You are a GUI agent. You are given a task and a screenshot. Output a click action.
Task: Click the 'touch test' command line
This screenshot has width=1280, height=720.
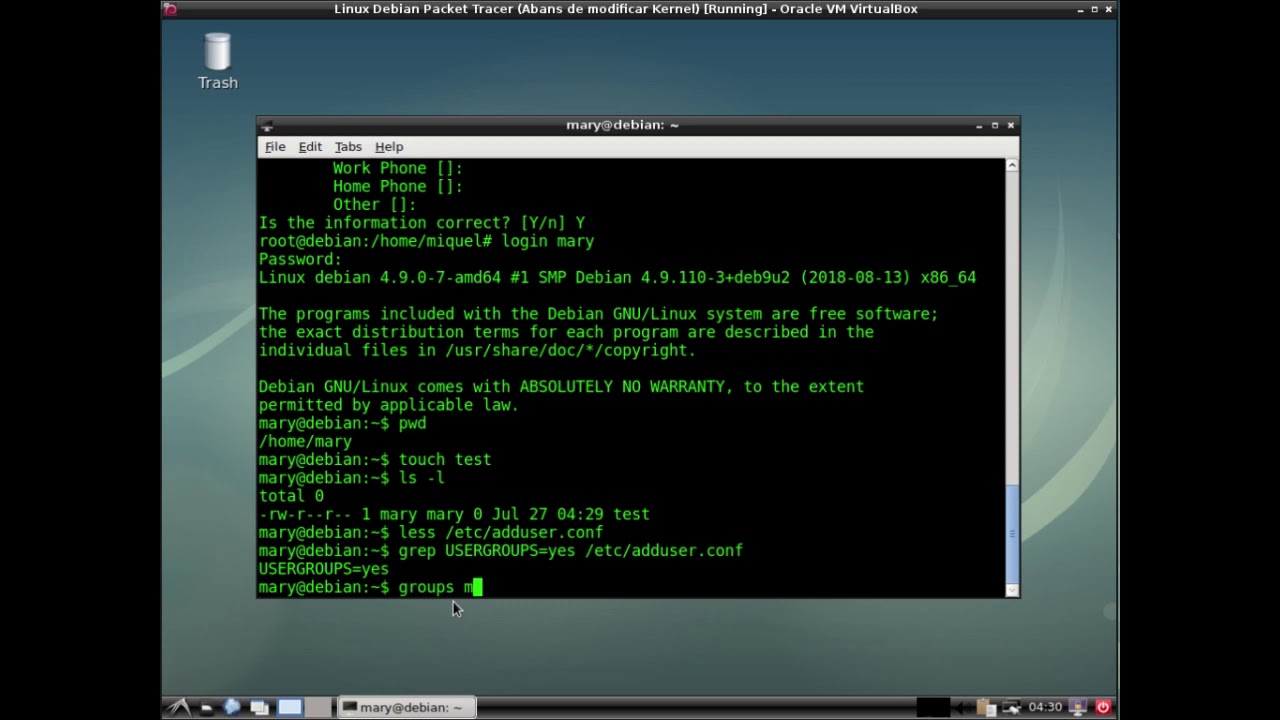tap(375, 460)
